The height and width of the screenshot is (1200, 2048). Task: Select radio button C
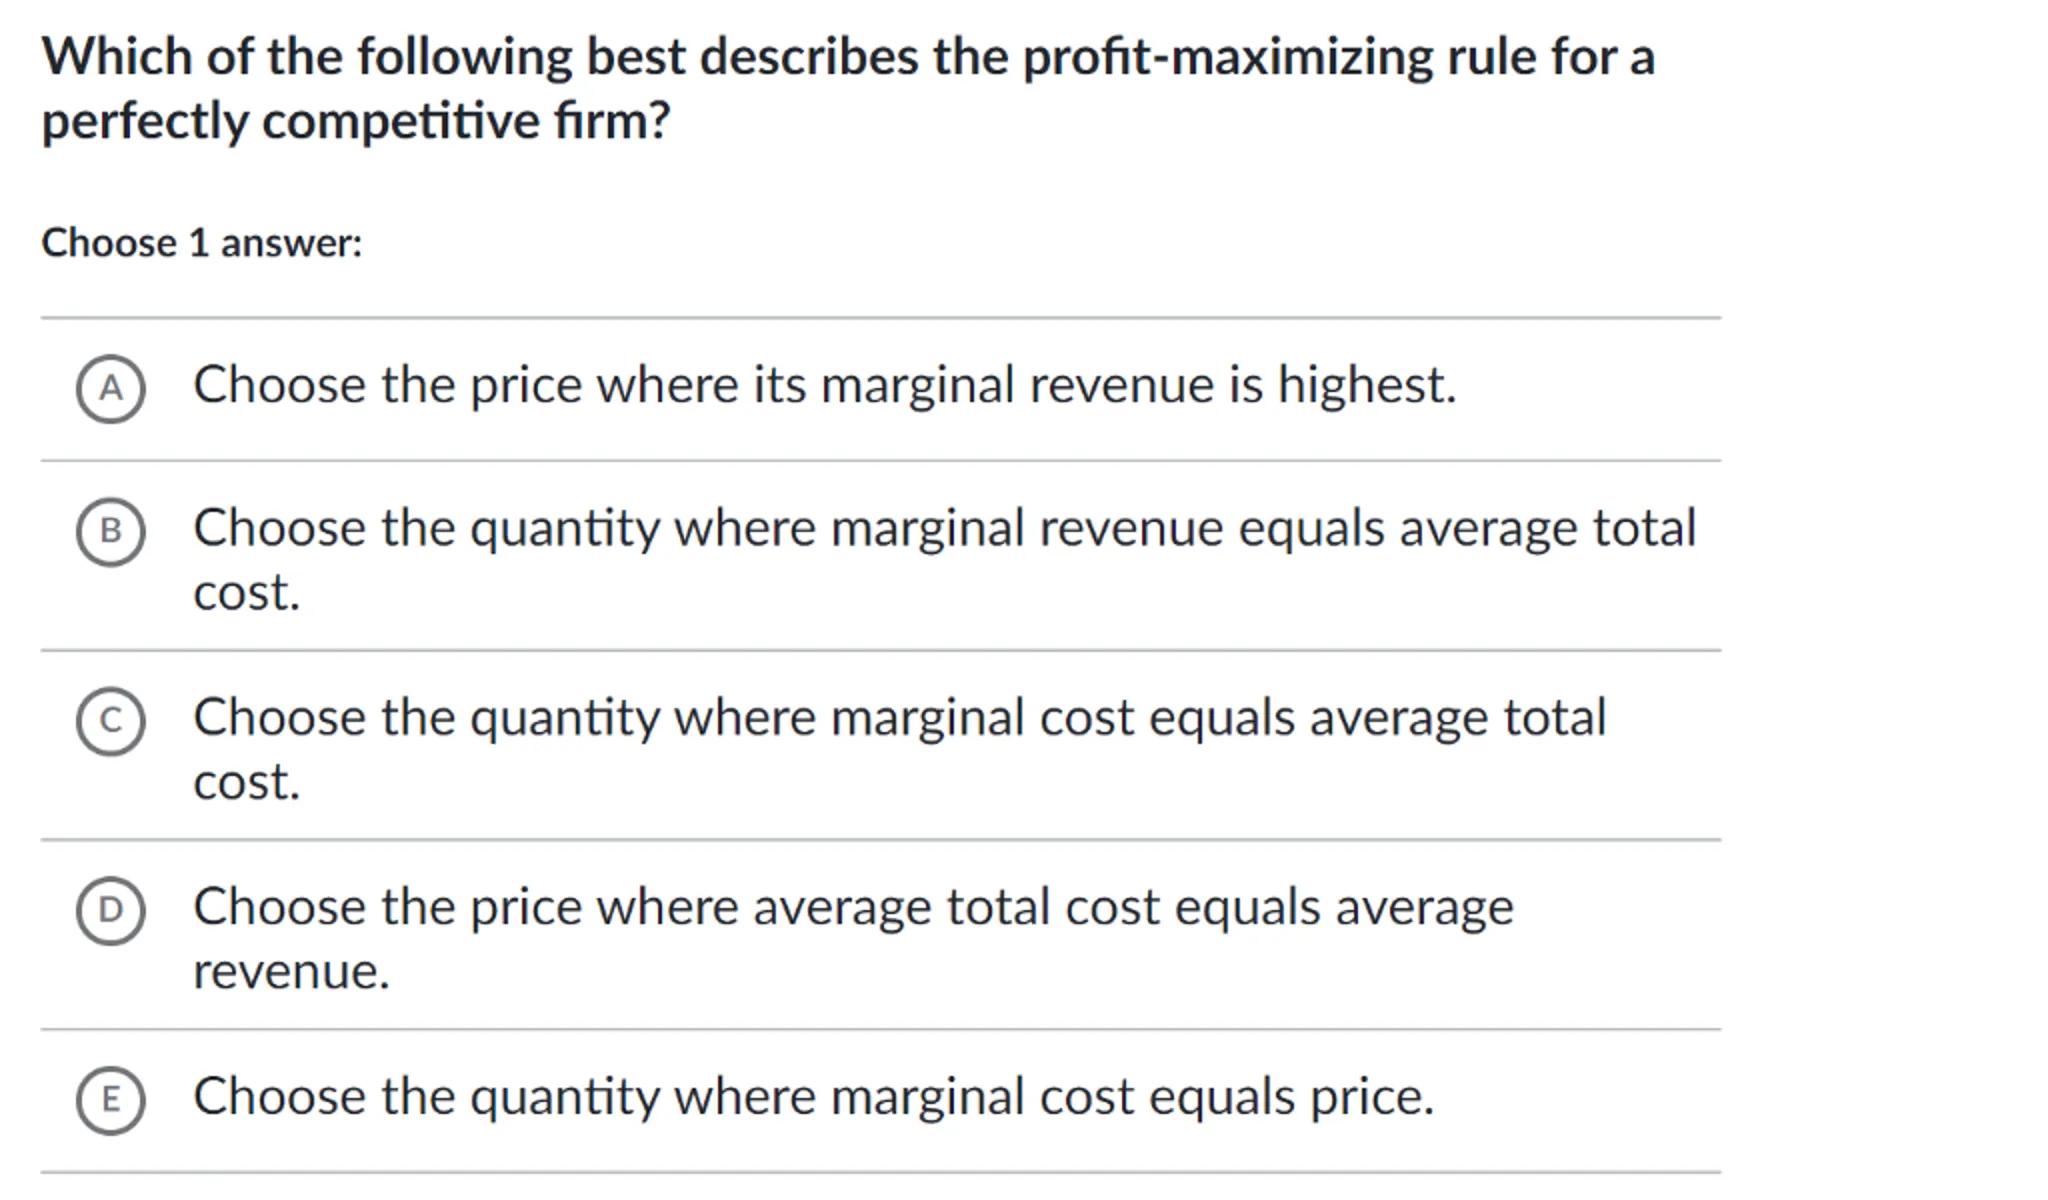(x=110, y=720)
